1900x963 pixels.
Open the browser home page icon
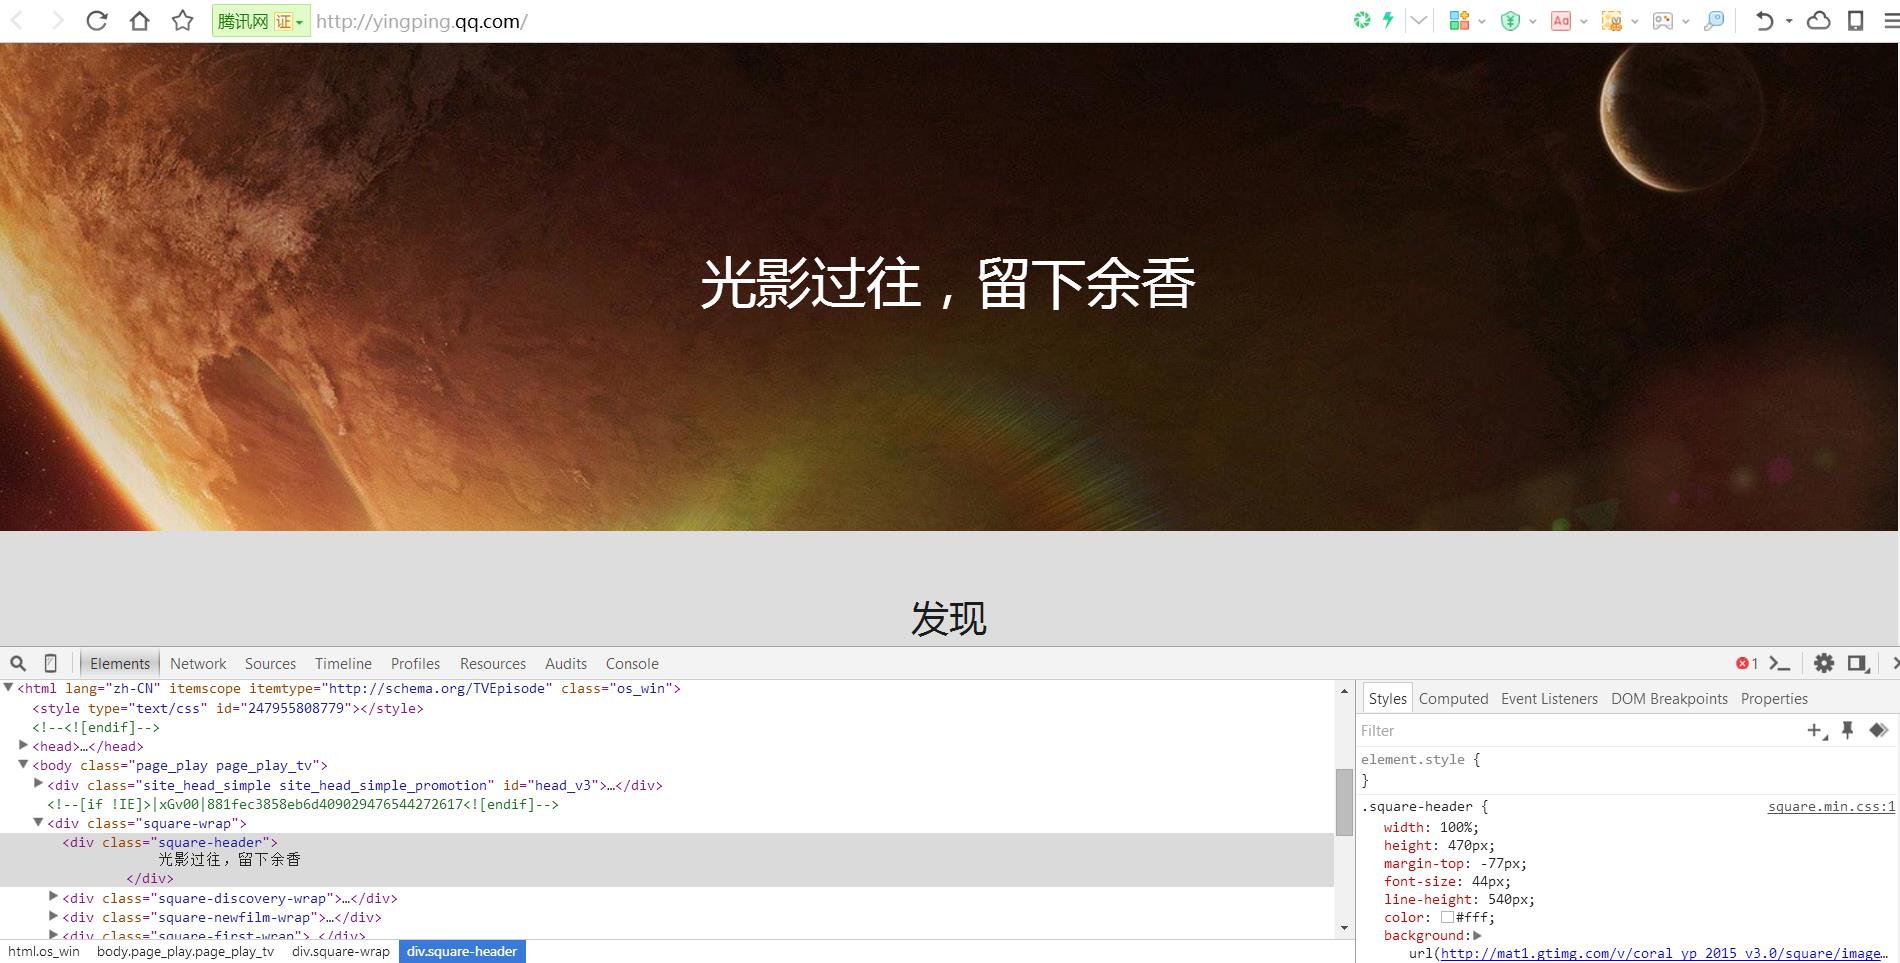(140, 20)
